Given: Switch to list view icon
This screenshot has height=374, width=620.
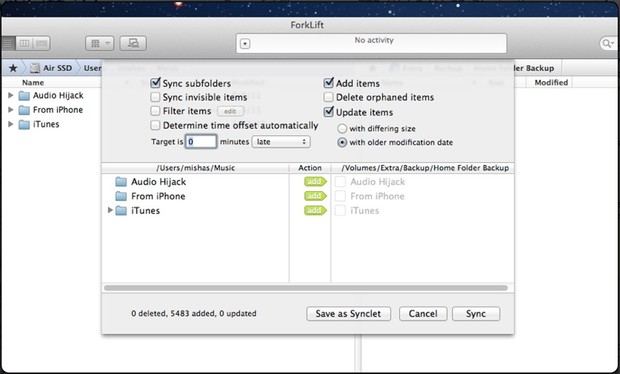Looking at the screenshot, I should pos(8,43).
